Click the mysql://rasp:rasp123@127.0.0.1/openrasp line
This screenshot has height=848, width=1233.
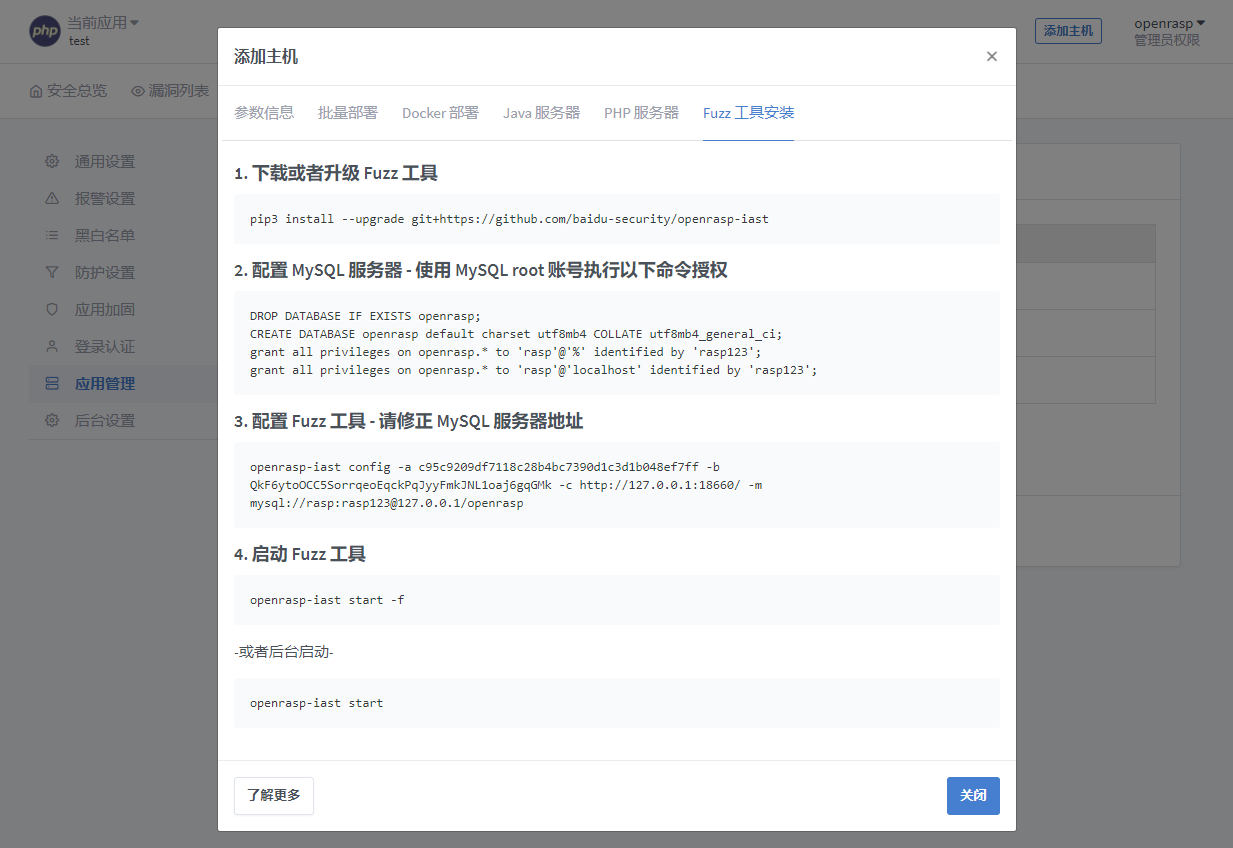click(387, 503)
